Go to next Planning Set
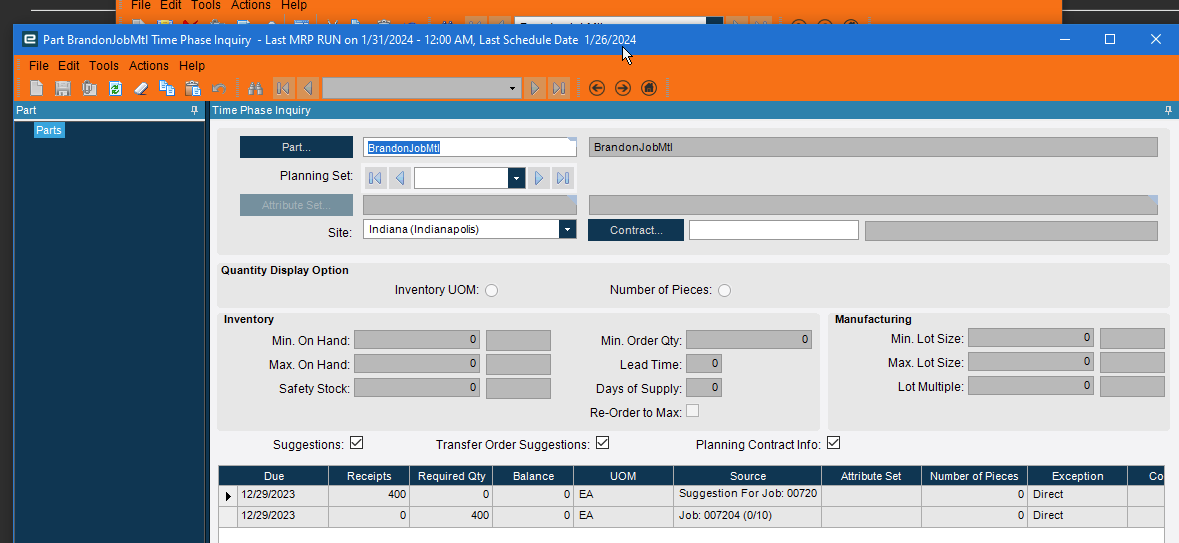The width and height of the screenshot is (1179, 543). point(538,178)
